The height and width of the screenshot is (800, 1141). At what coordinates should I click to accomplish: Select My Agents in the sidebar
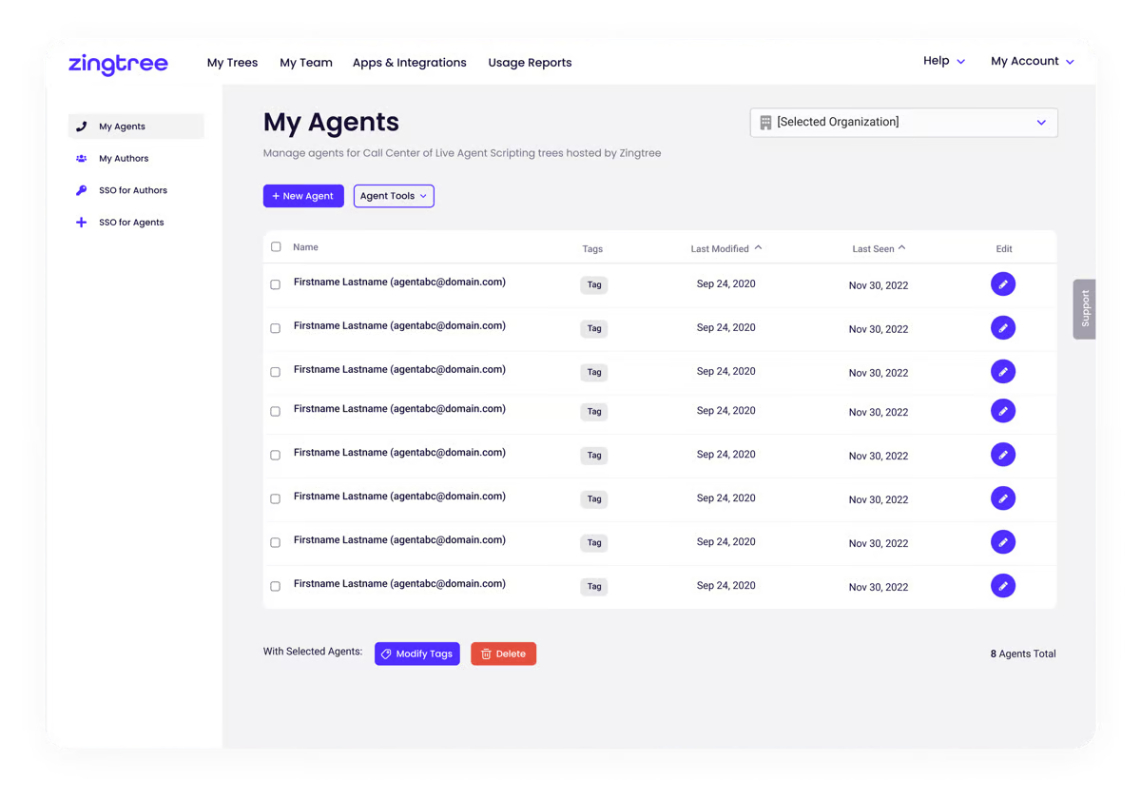pos(136,126)
